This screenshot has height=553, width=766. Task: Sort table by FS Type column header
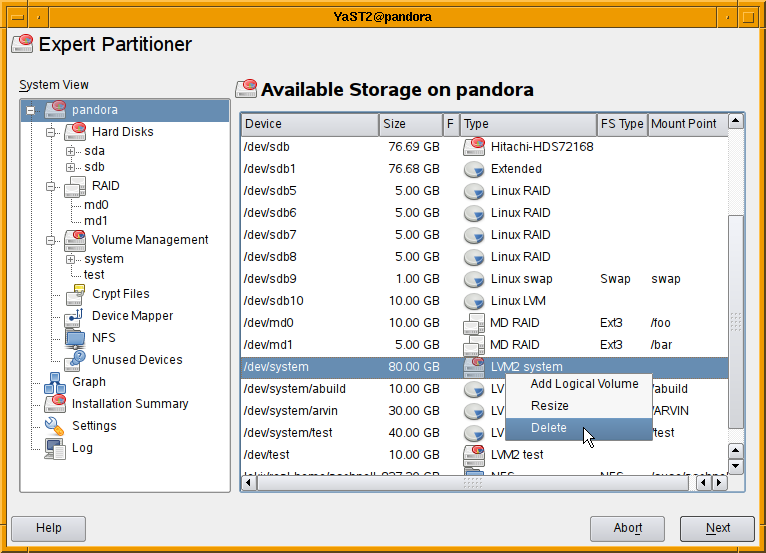pyautogui.click(x=622, y=124)
